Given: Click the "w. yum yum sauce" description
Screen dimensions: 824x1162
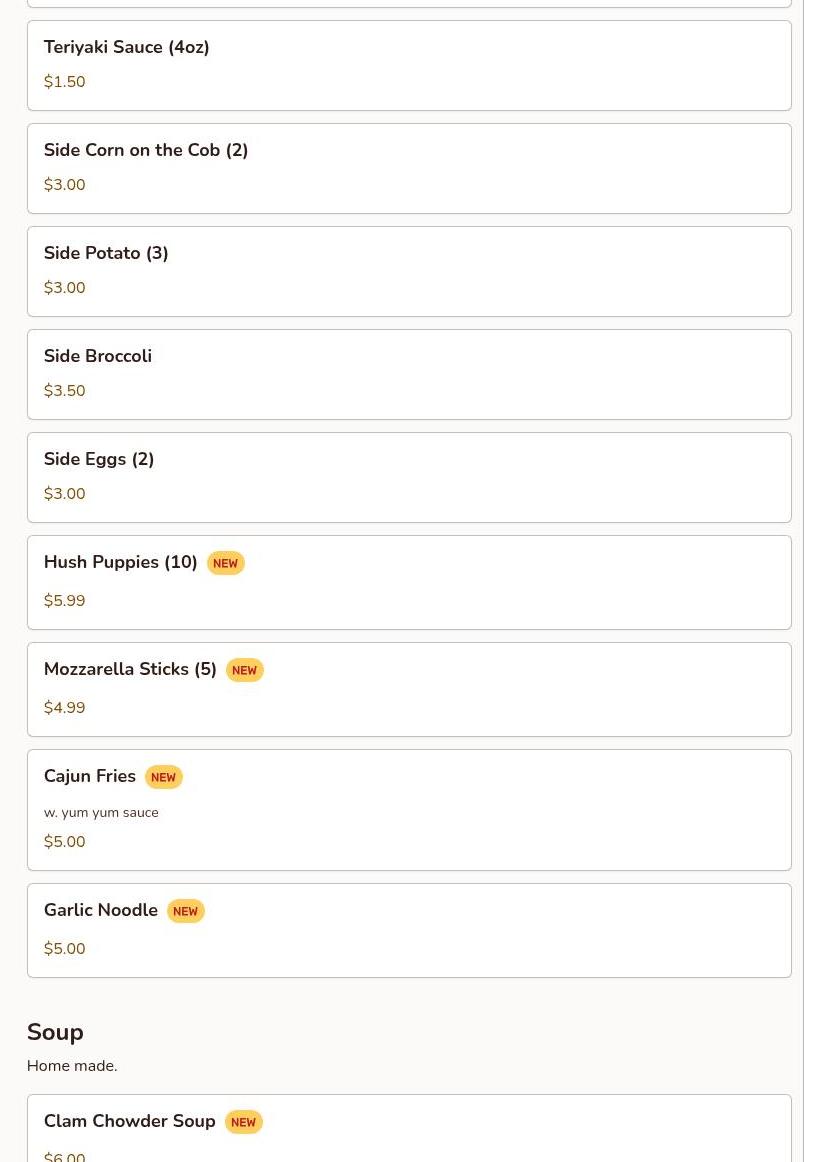Looking at the screenshot, I should pos(101,813).
